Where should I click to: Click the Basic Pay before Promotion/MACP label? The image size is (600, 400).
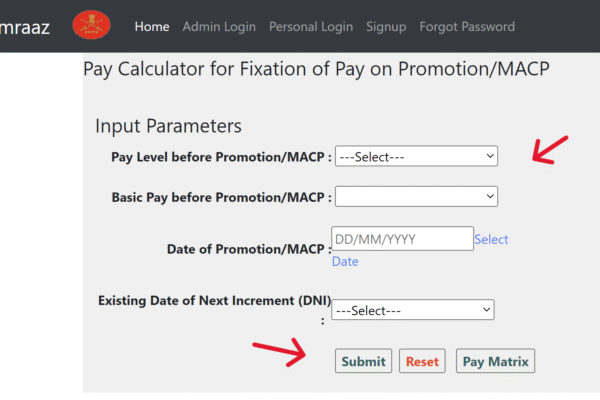click(221, 197)
